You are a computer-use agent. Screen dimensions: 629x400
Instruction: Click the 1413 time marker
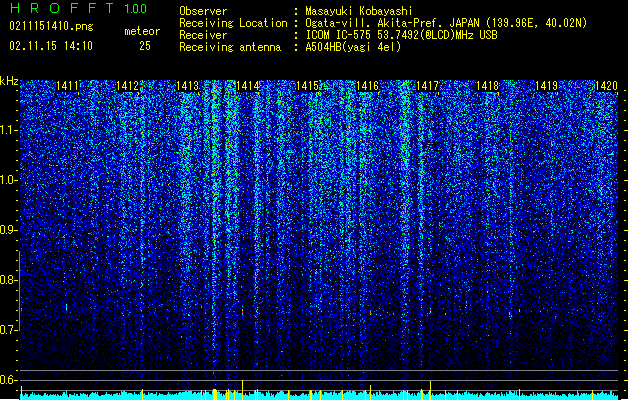click(187, 86)
